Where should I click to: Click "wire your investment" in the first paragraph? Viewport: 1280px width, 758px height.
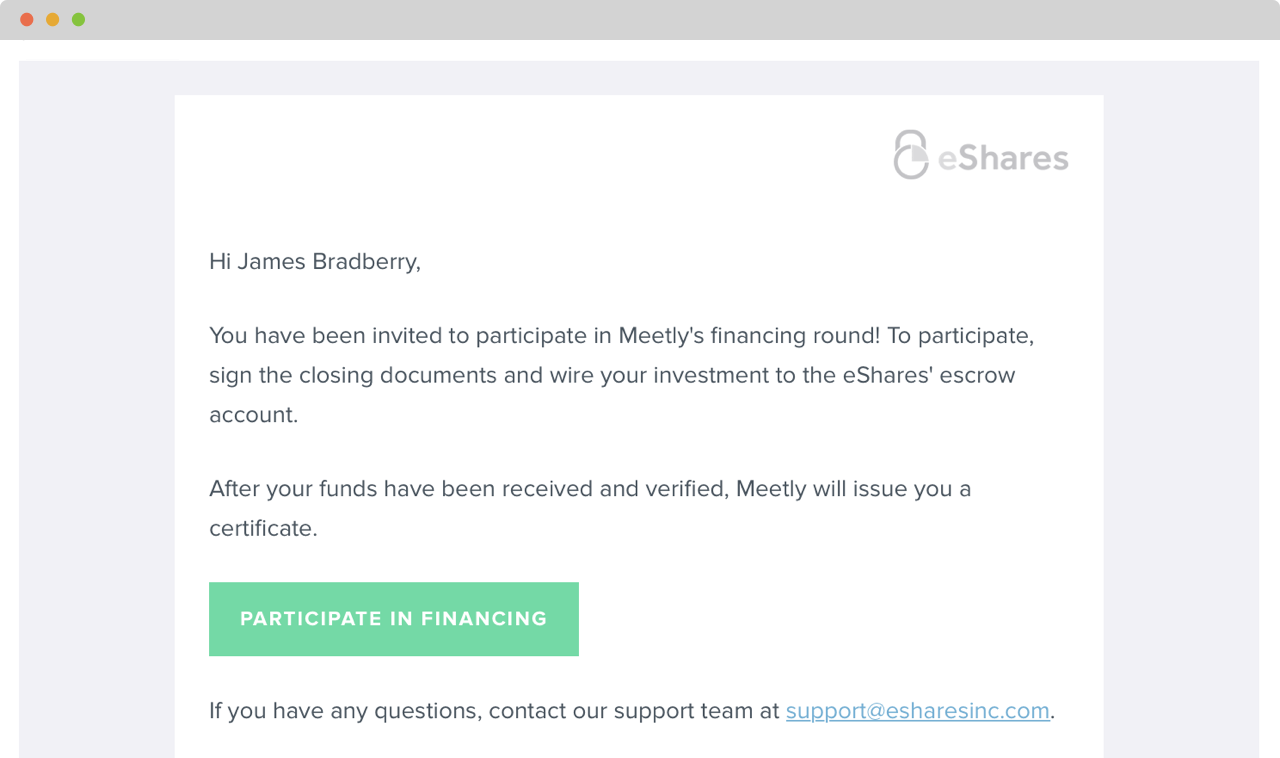pos(660,376)
